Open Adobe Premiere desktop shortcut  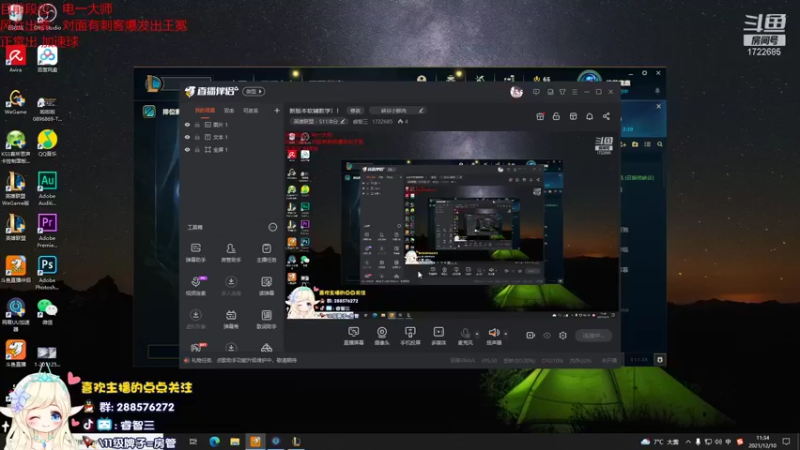pyautogui.click(x=47, y=231)
